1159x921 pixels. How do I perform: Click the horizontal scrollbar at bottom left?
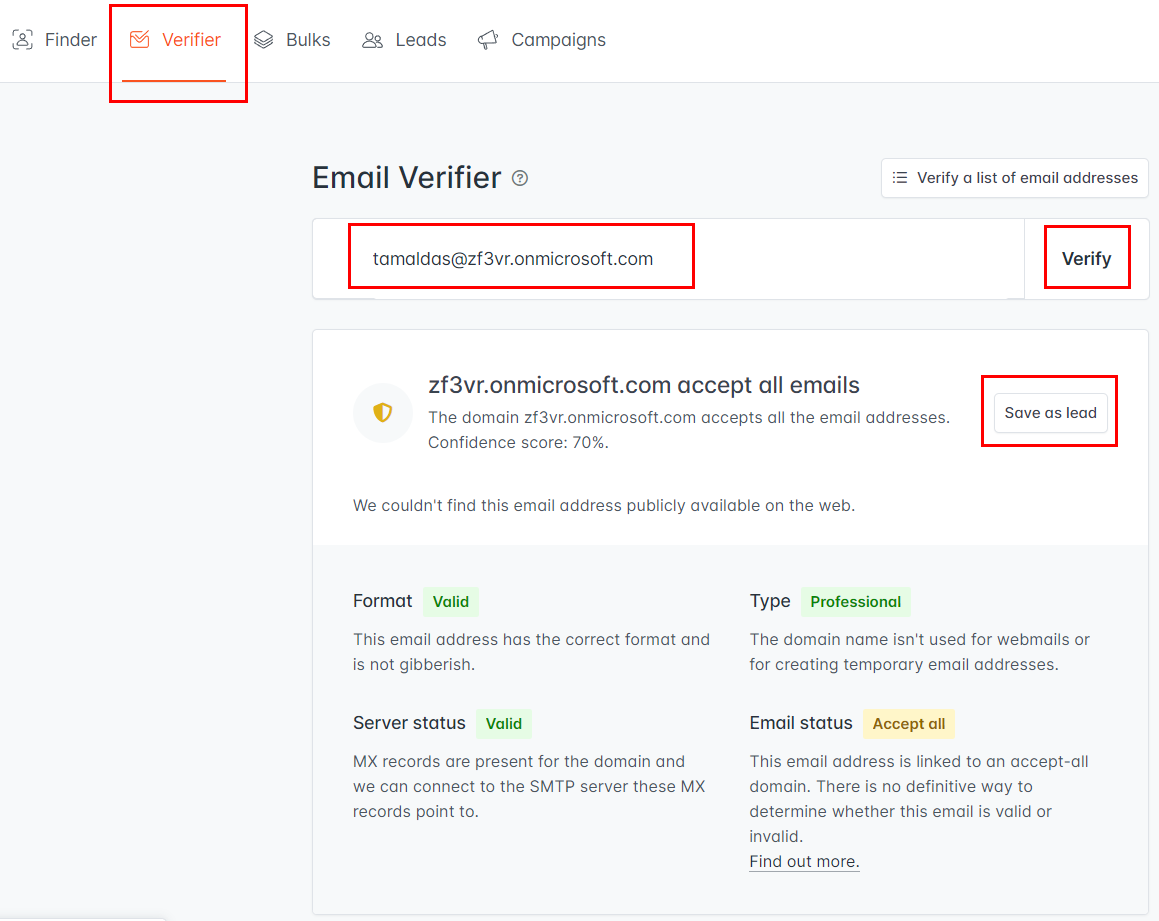tap(80, 916)
